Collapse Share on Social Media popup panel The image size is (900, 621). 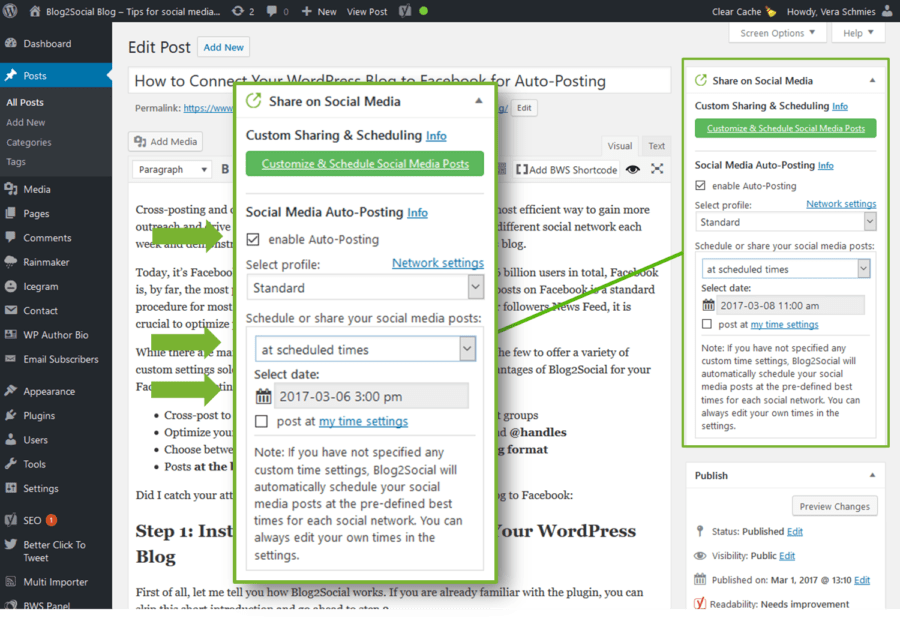479,101
